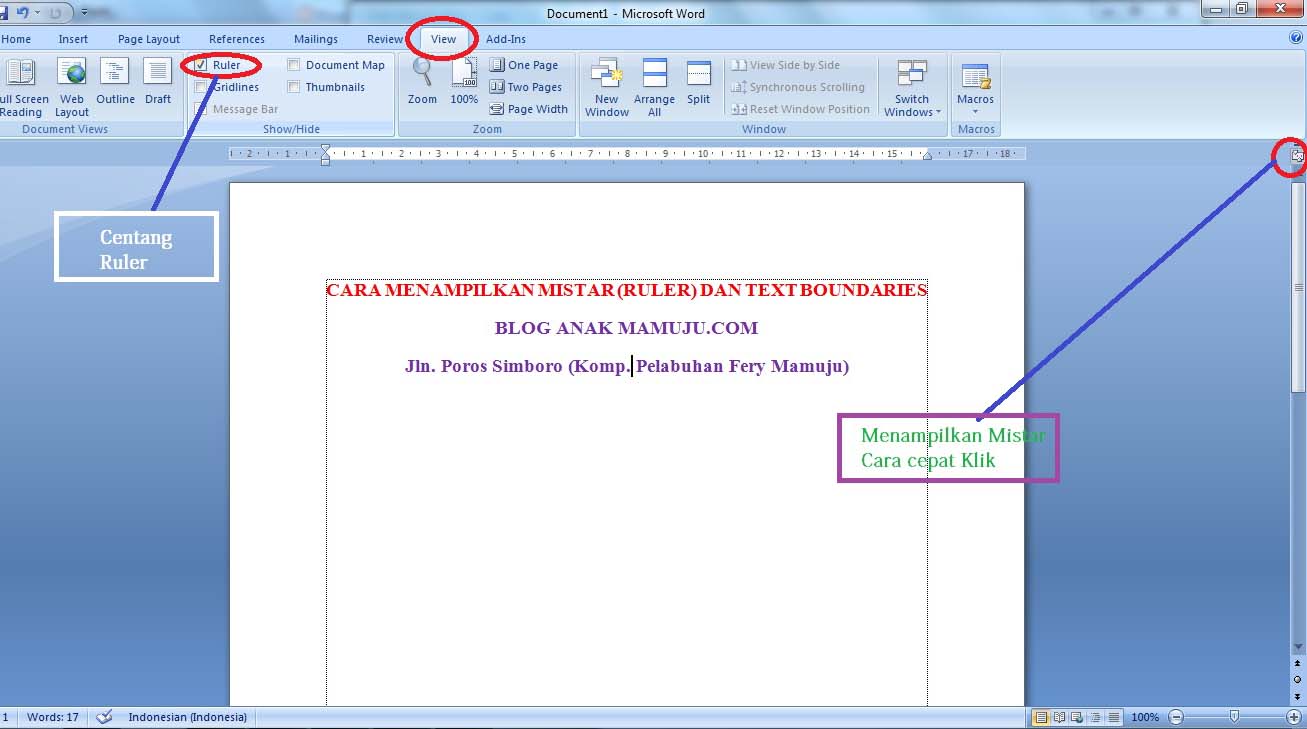The height and width of the screenshot is (729, 1307).
Task: Open the References tab
Action: click(237, 39)
